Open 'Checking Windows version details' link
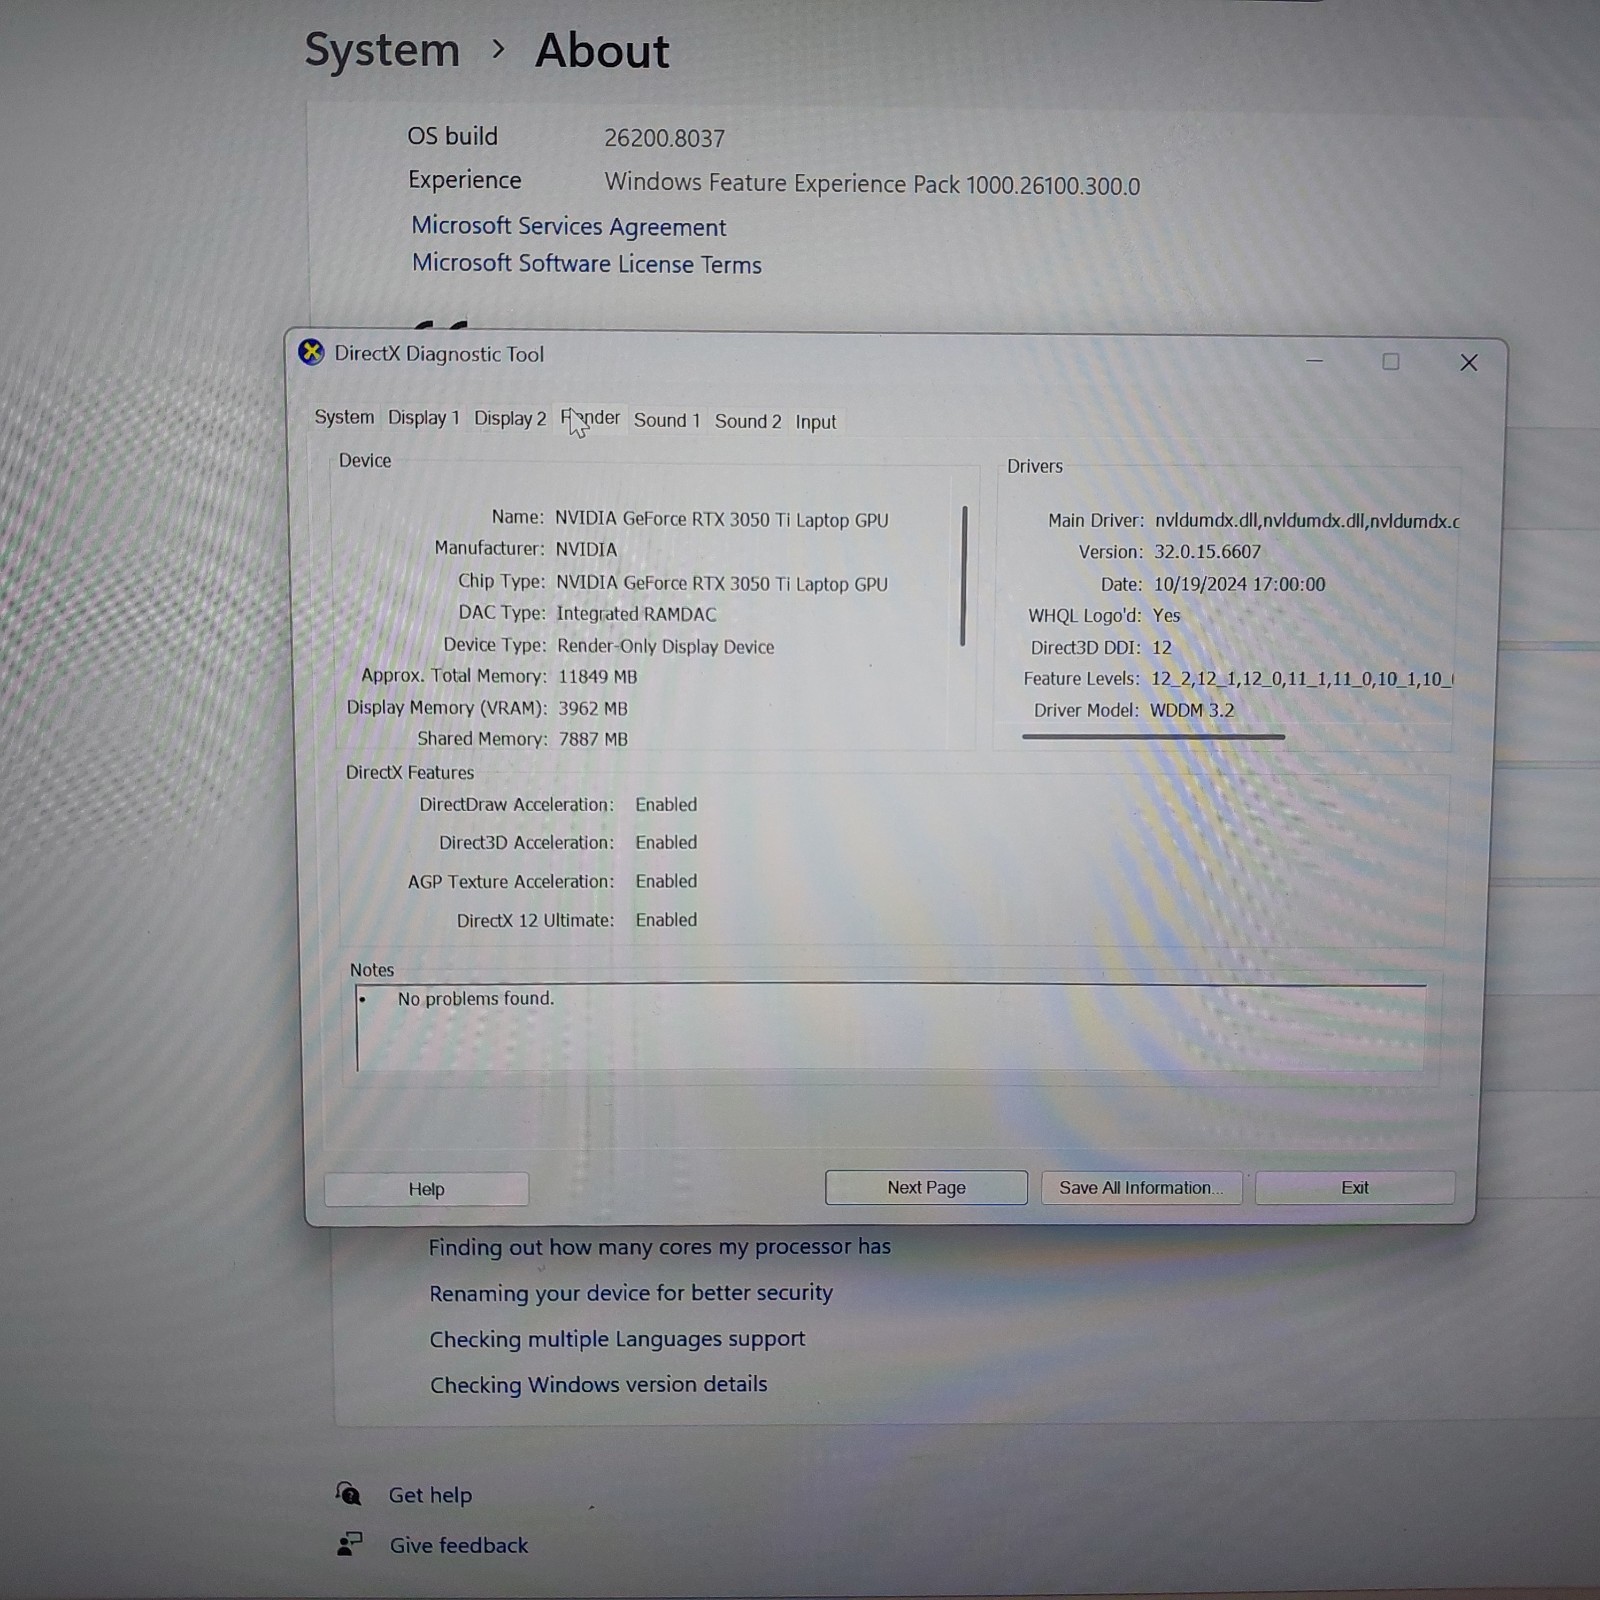 pos(599,1385)
